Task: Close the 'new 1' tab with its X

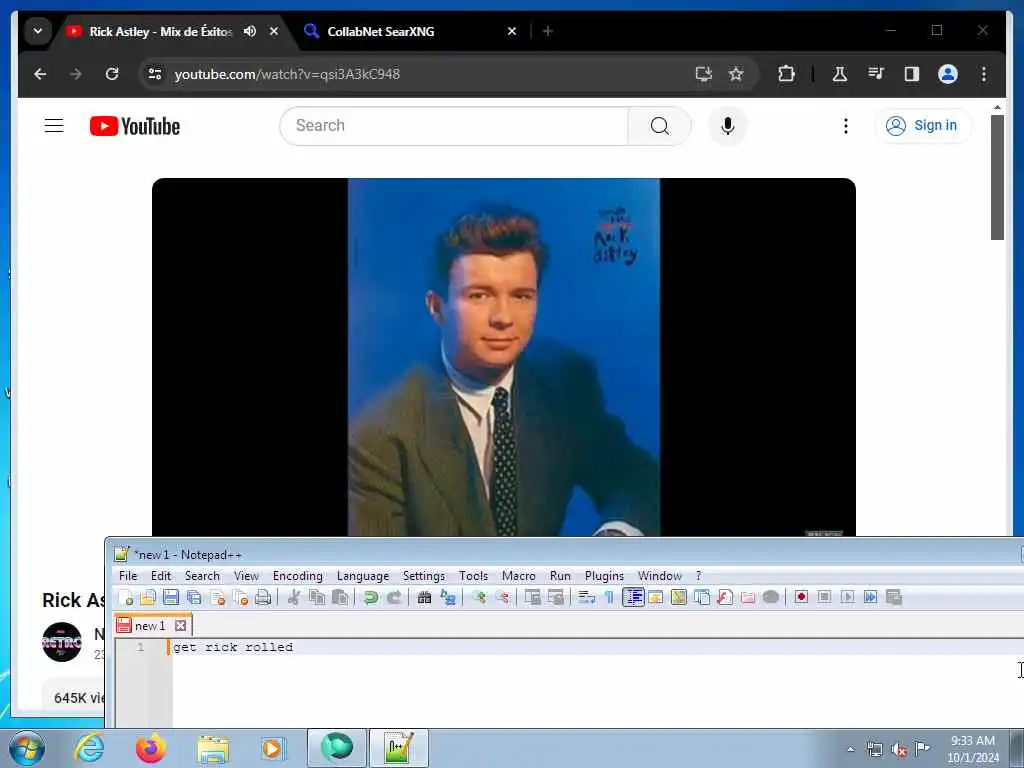Action: tap(181, 626)
